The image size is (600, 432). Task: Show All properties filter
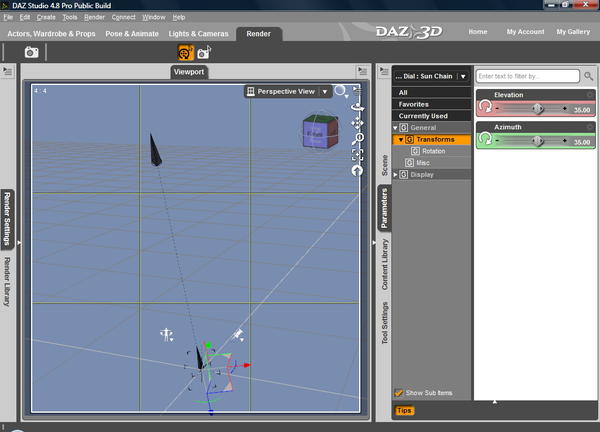432,92
